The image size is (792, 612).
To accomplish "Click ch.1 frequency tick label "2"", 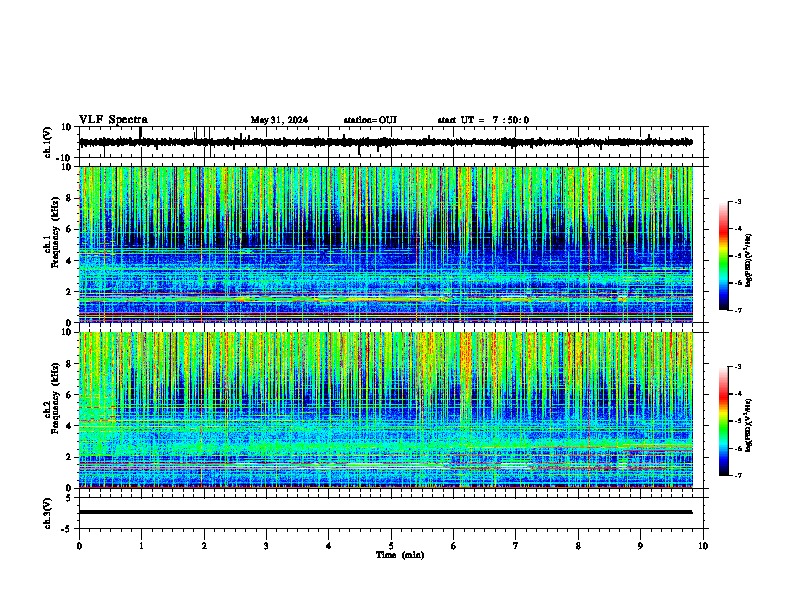I will (69, 291).
